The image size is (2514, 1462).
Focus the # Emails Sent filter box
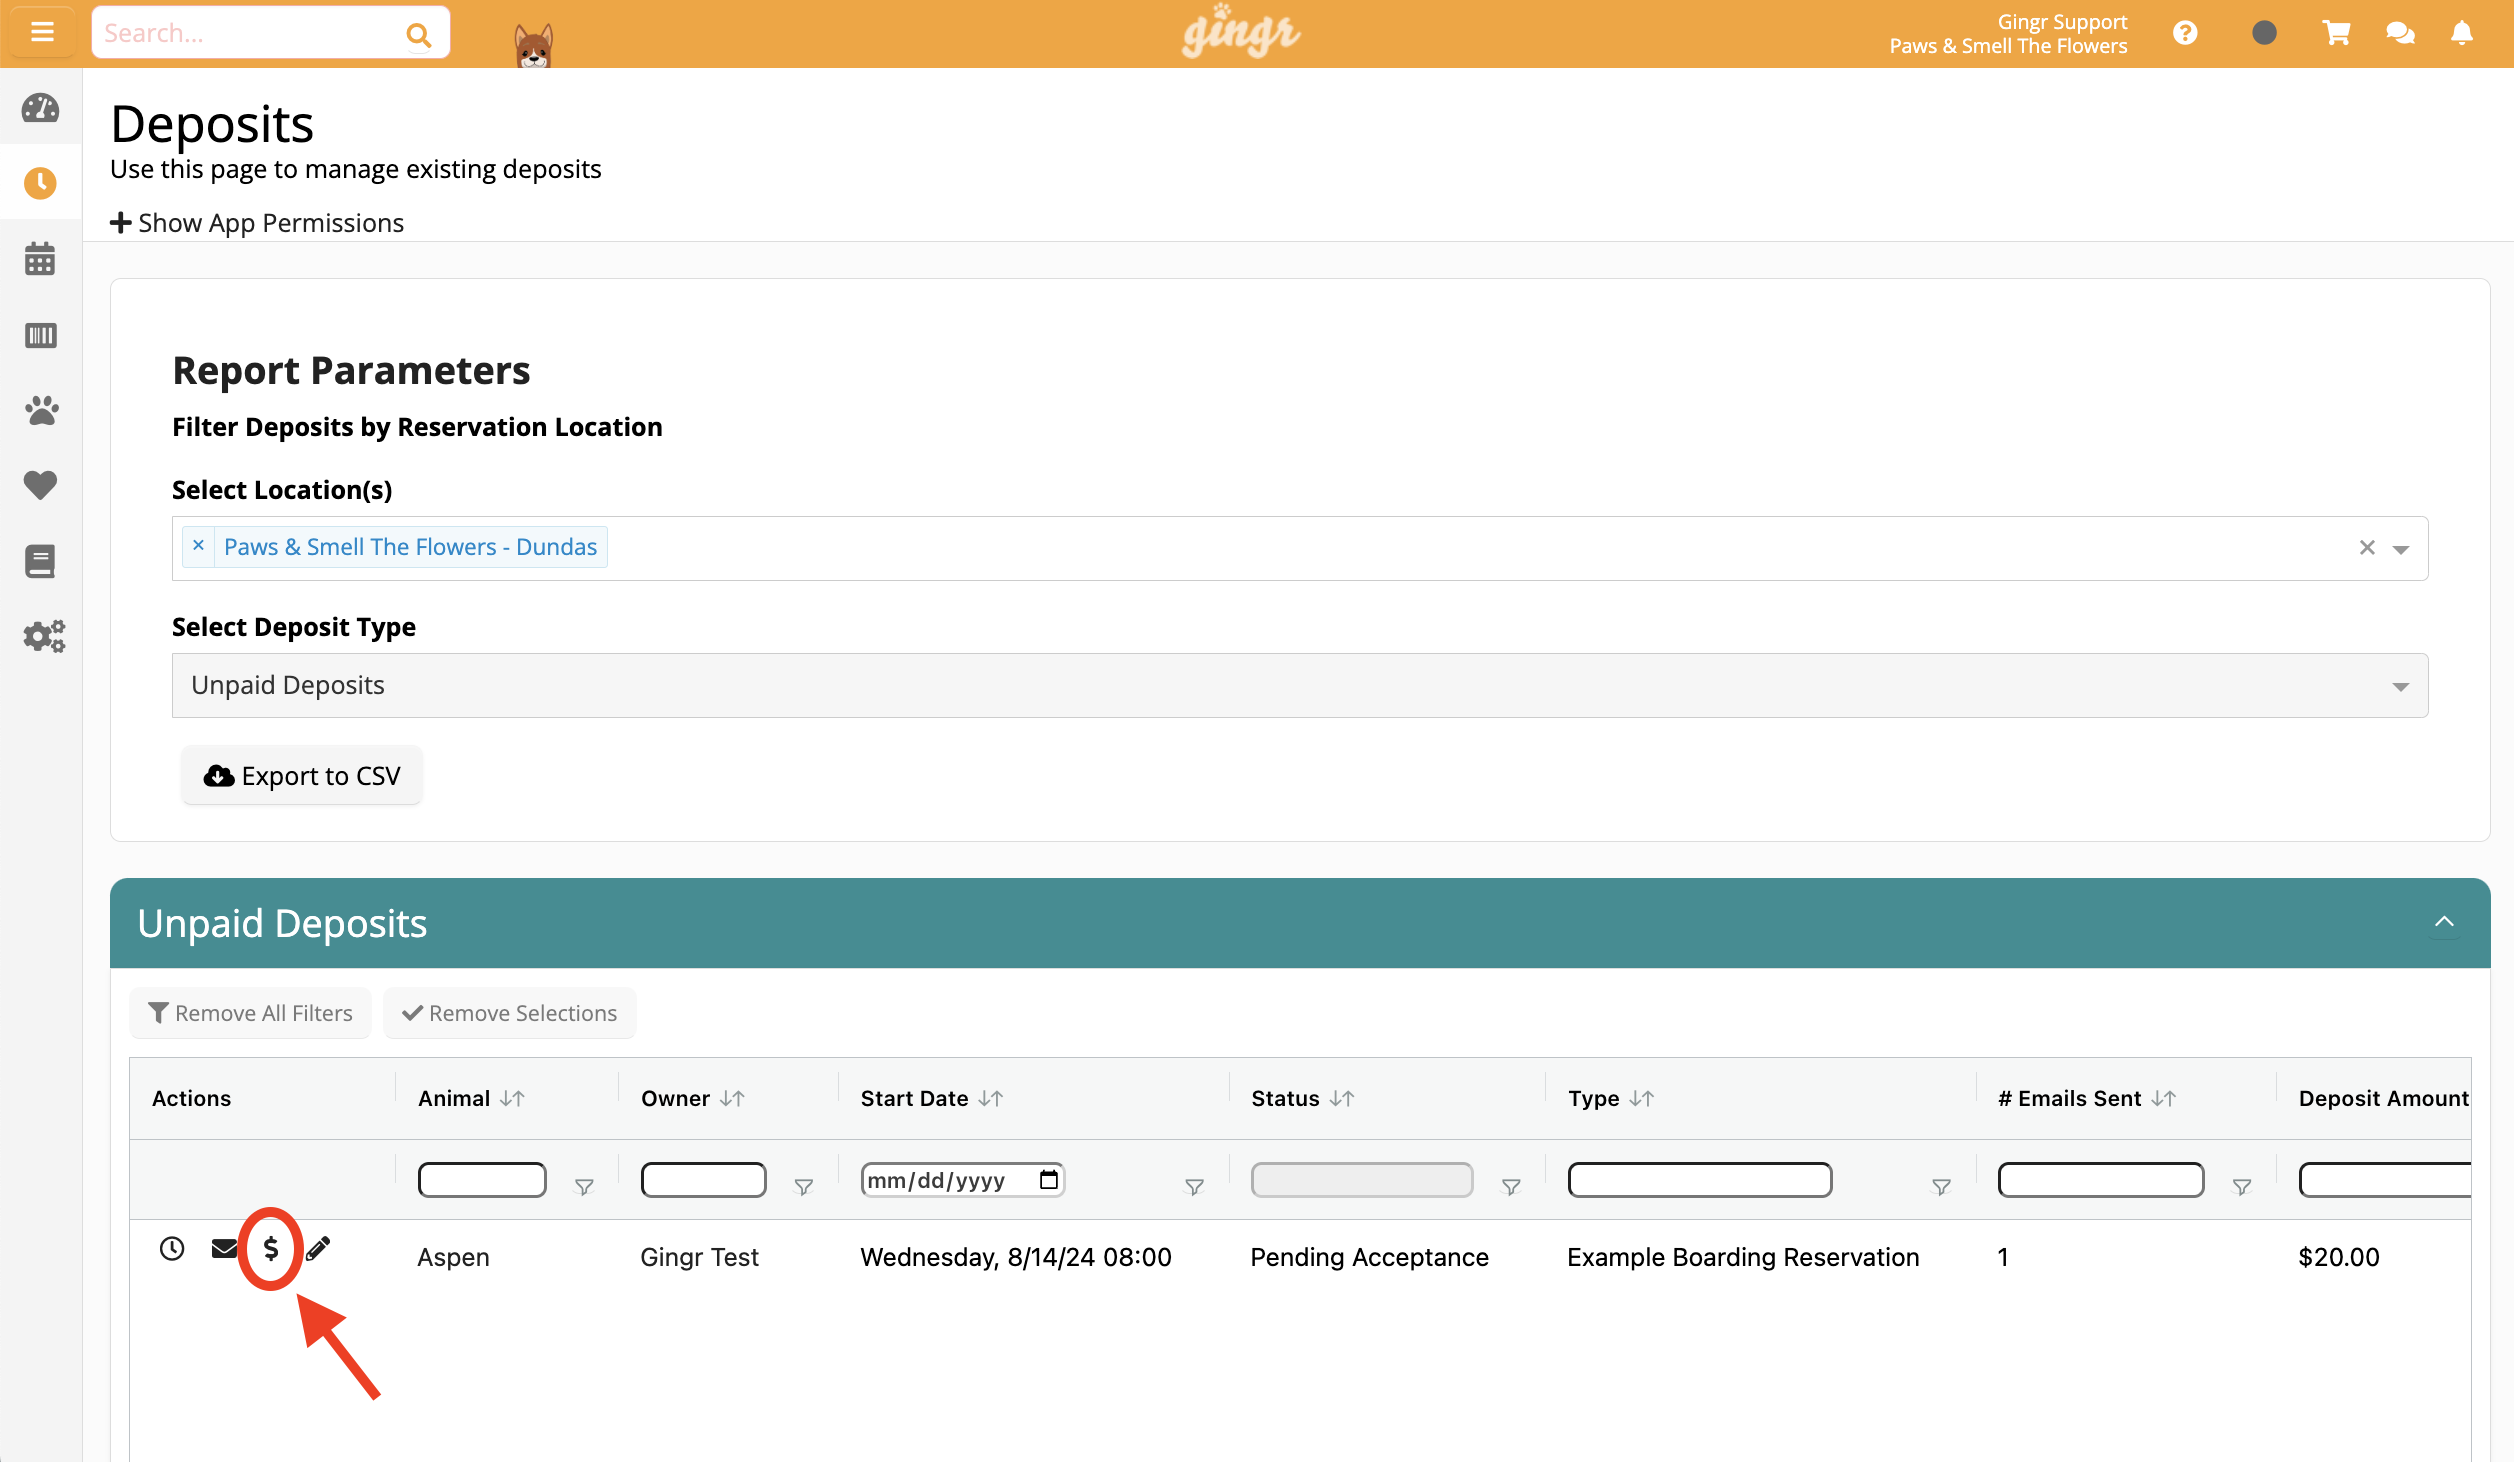(2101, 1180)
